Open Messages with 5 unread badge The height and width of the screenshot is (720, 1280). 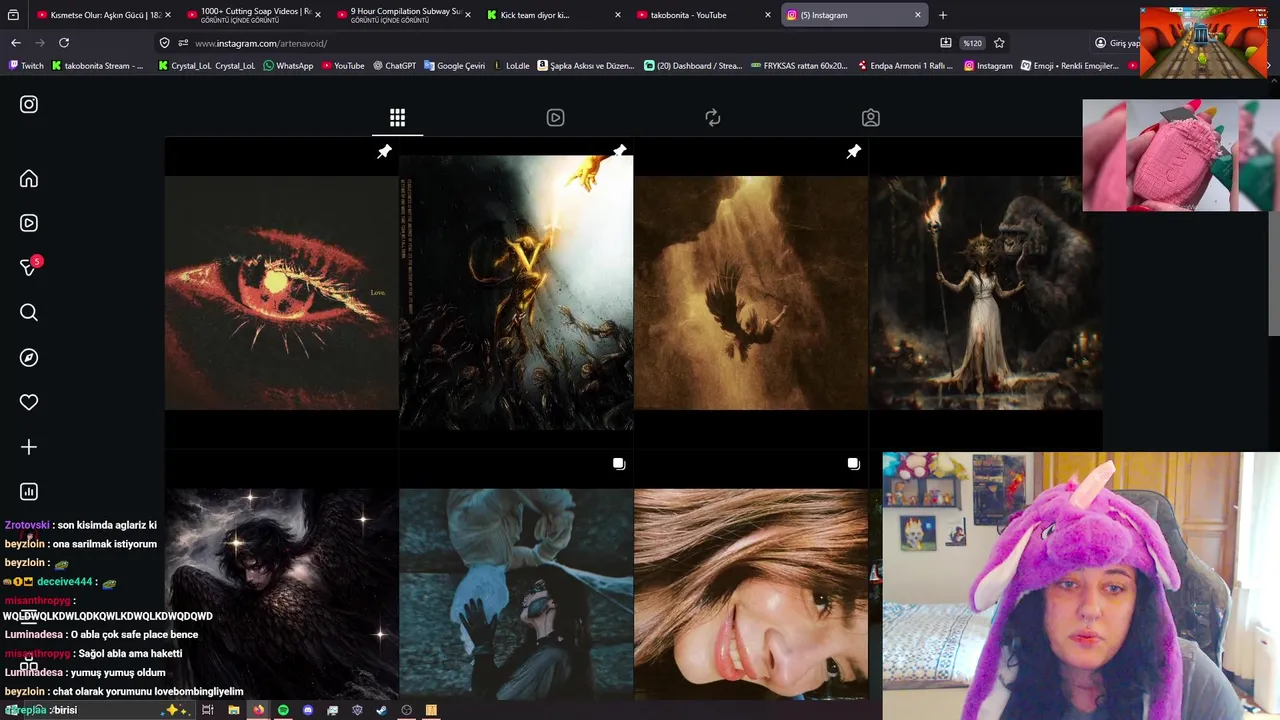(30, 267)
